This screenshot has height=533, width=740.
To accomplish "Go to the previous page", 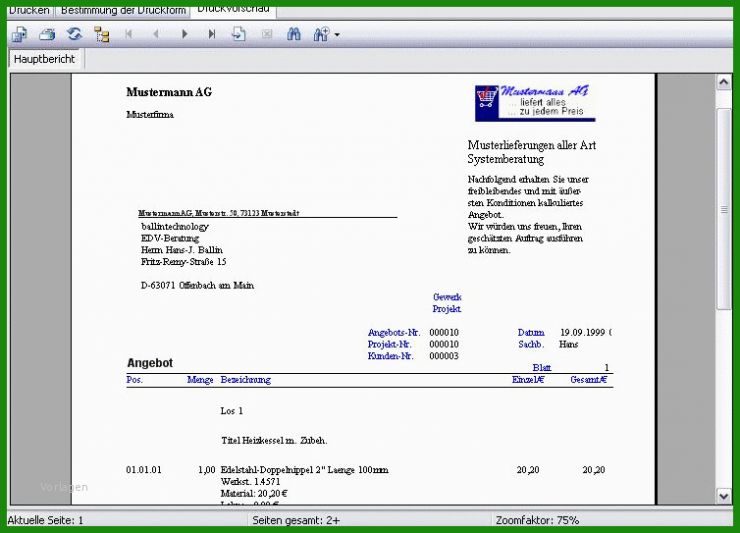I will click(156, 34).
